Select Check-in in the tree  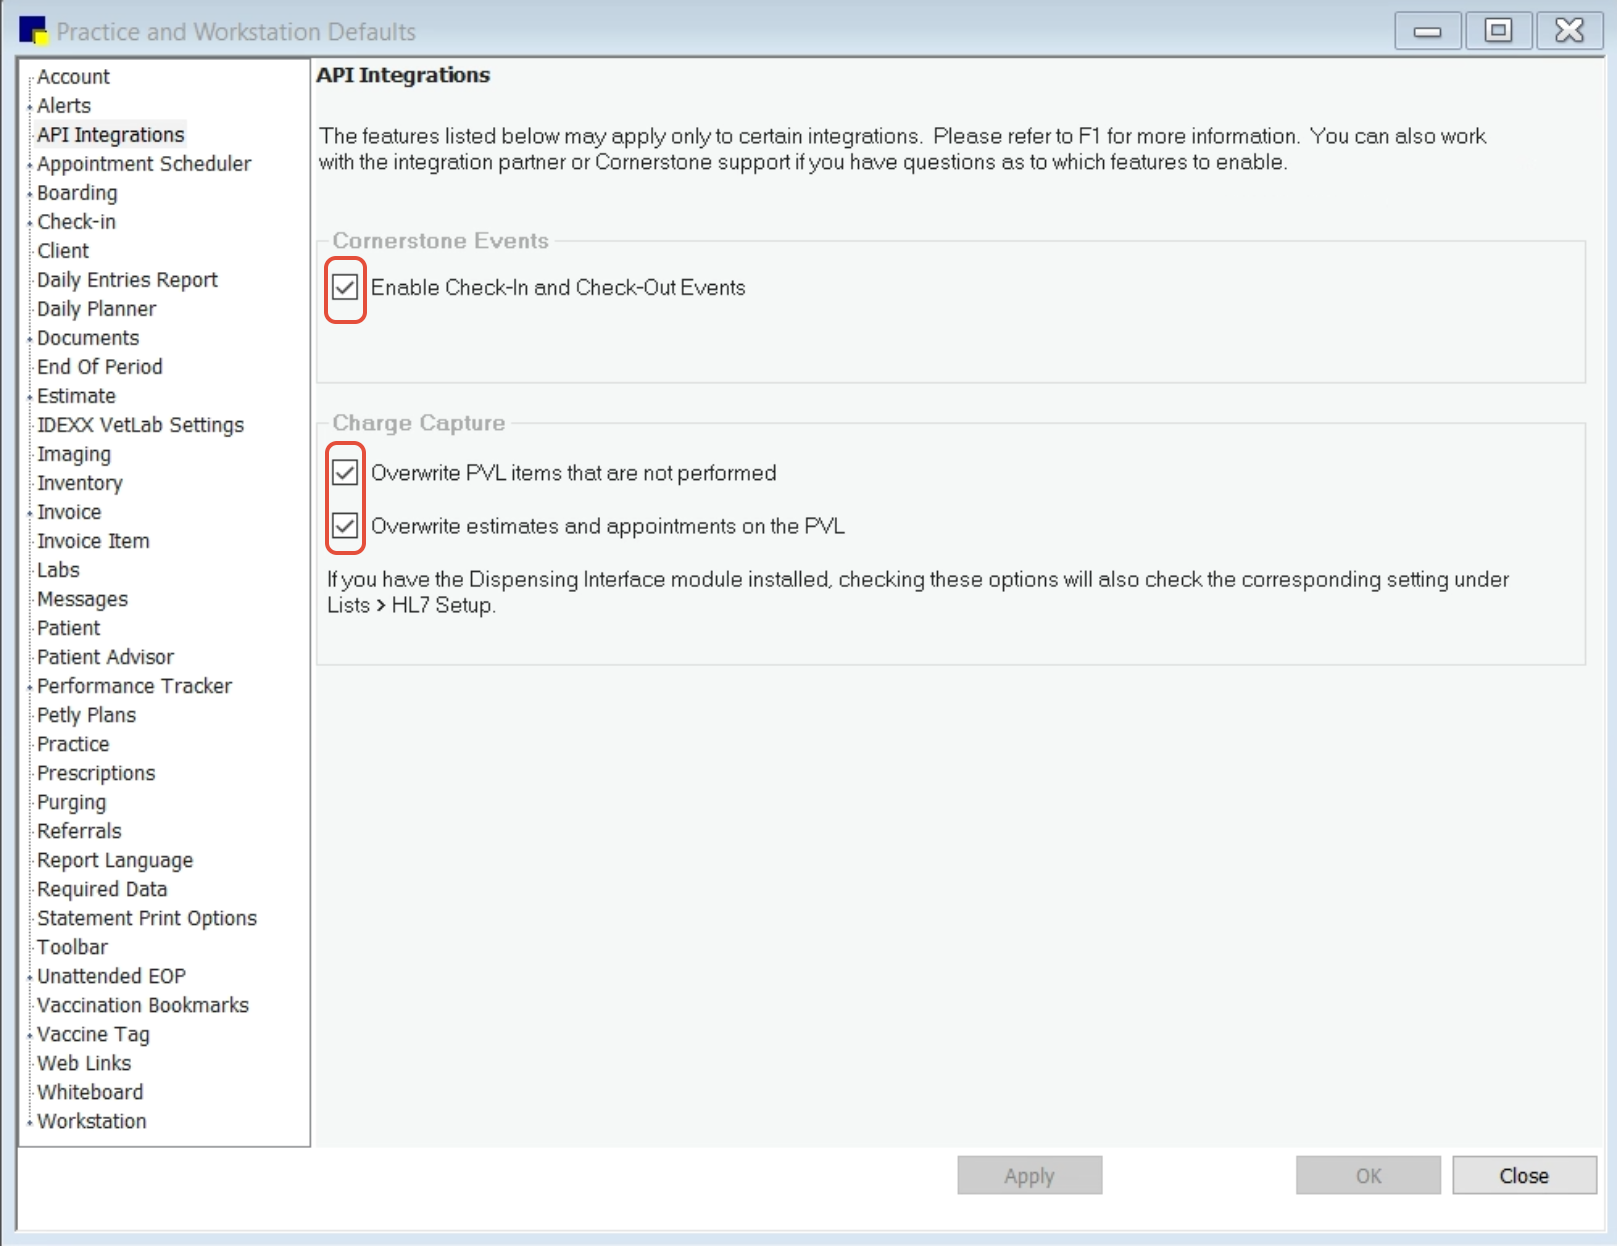[76, 222]
